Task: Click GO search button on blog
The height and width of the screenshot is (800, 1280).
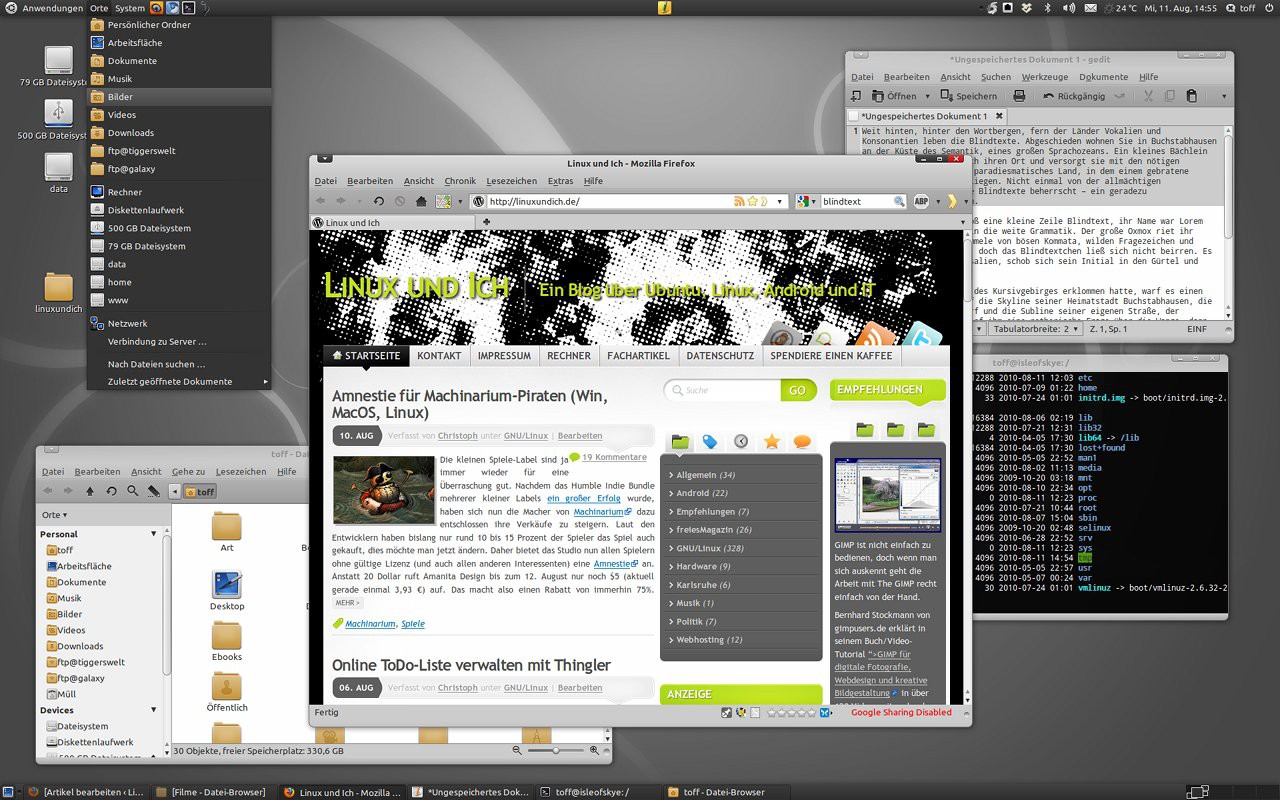Action: [x=797, y=390]
